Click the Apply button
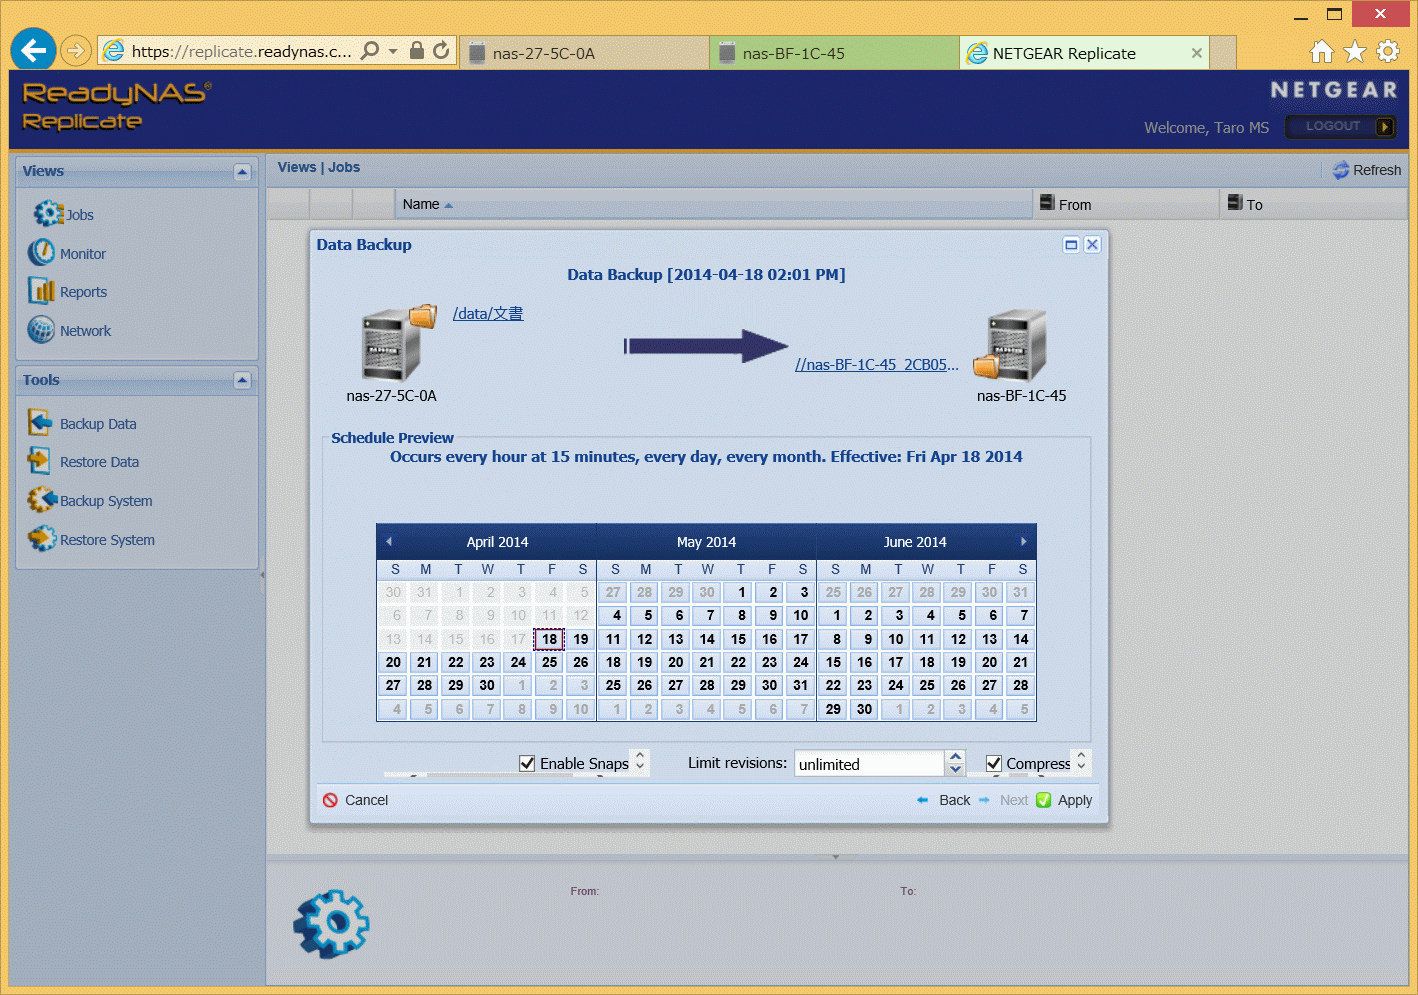This screenshot has height=995, width=1418. tap(1065, 800)
